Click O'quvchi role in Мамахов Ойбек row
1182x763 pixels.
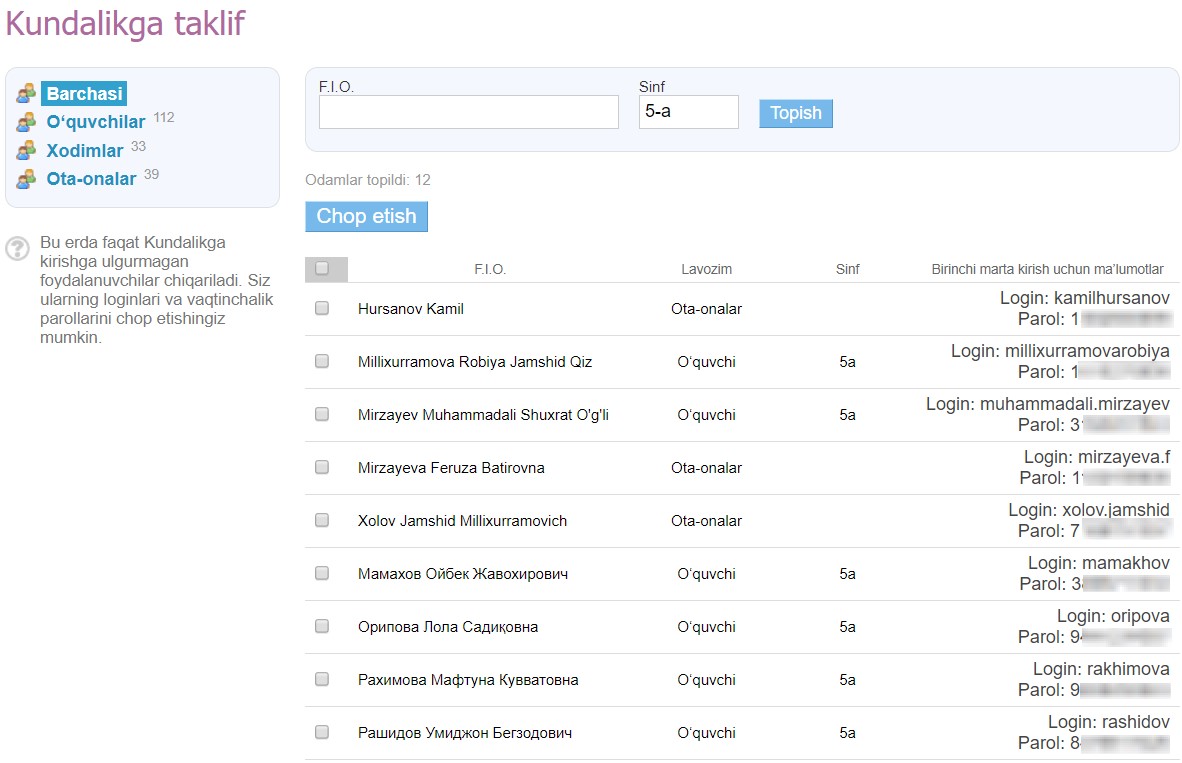point(706,574)
